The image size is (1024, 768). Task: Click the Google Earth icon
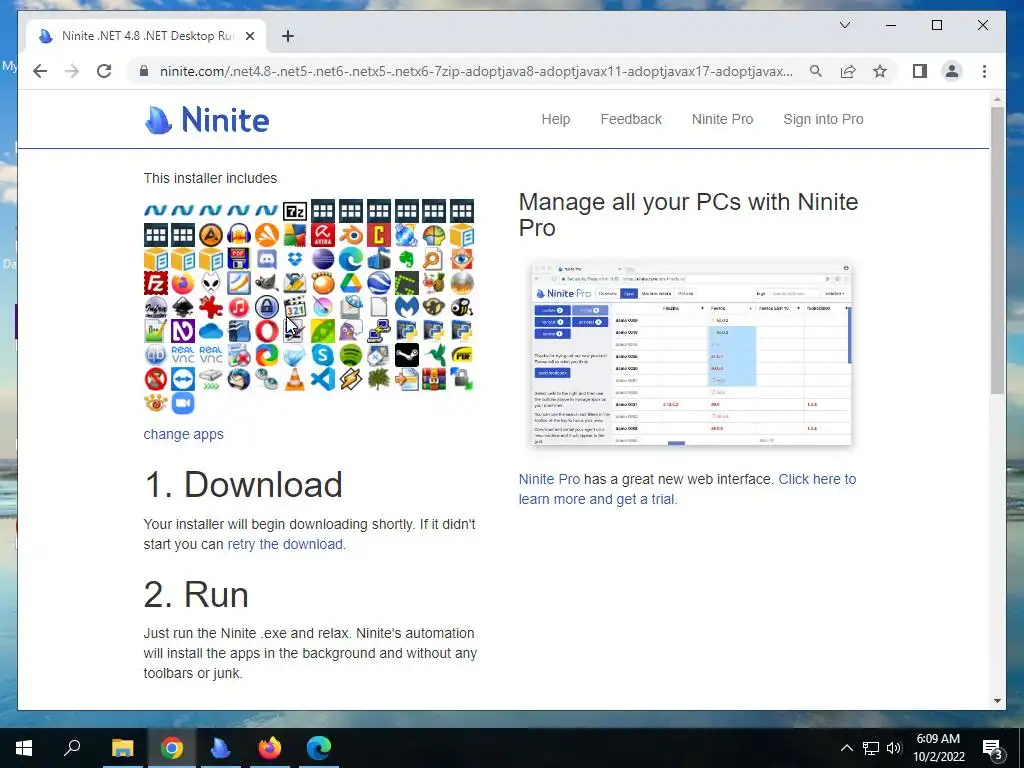378,283
